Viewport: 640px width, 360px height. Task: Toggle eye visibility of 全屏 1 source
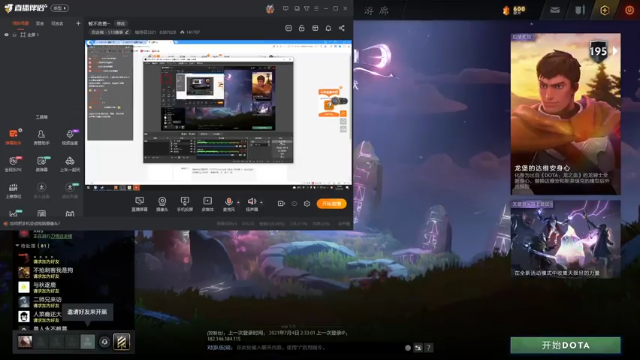coord(6,35)
